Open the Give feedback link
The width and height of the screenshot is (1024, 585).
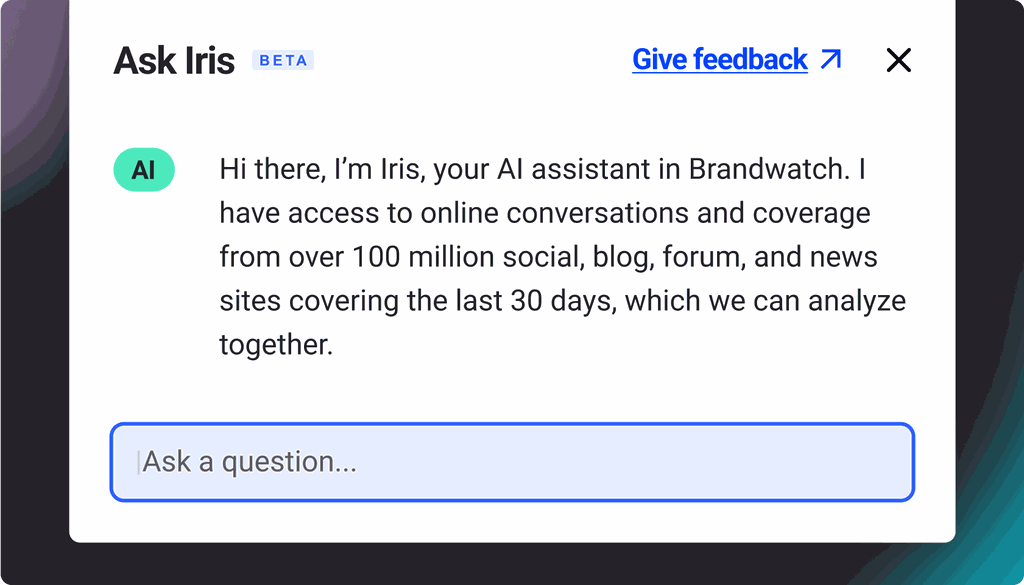[x=720, y=60]
